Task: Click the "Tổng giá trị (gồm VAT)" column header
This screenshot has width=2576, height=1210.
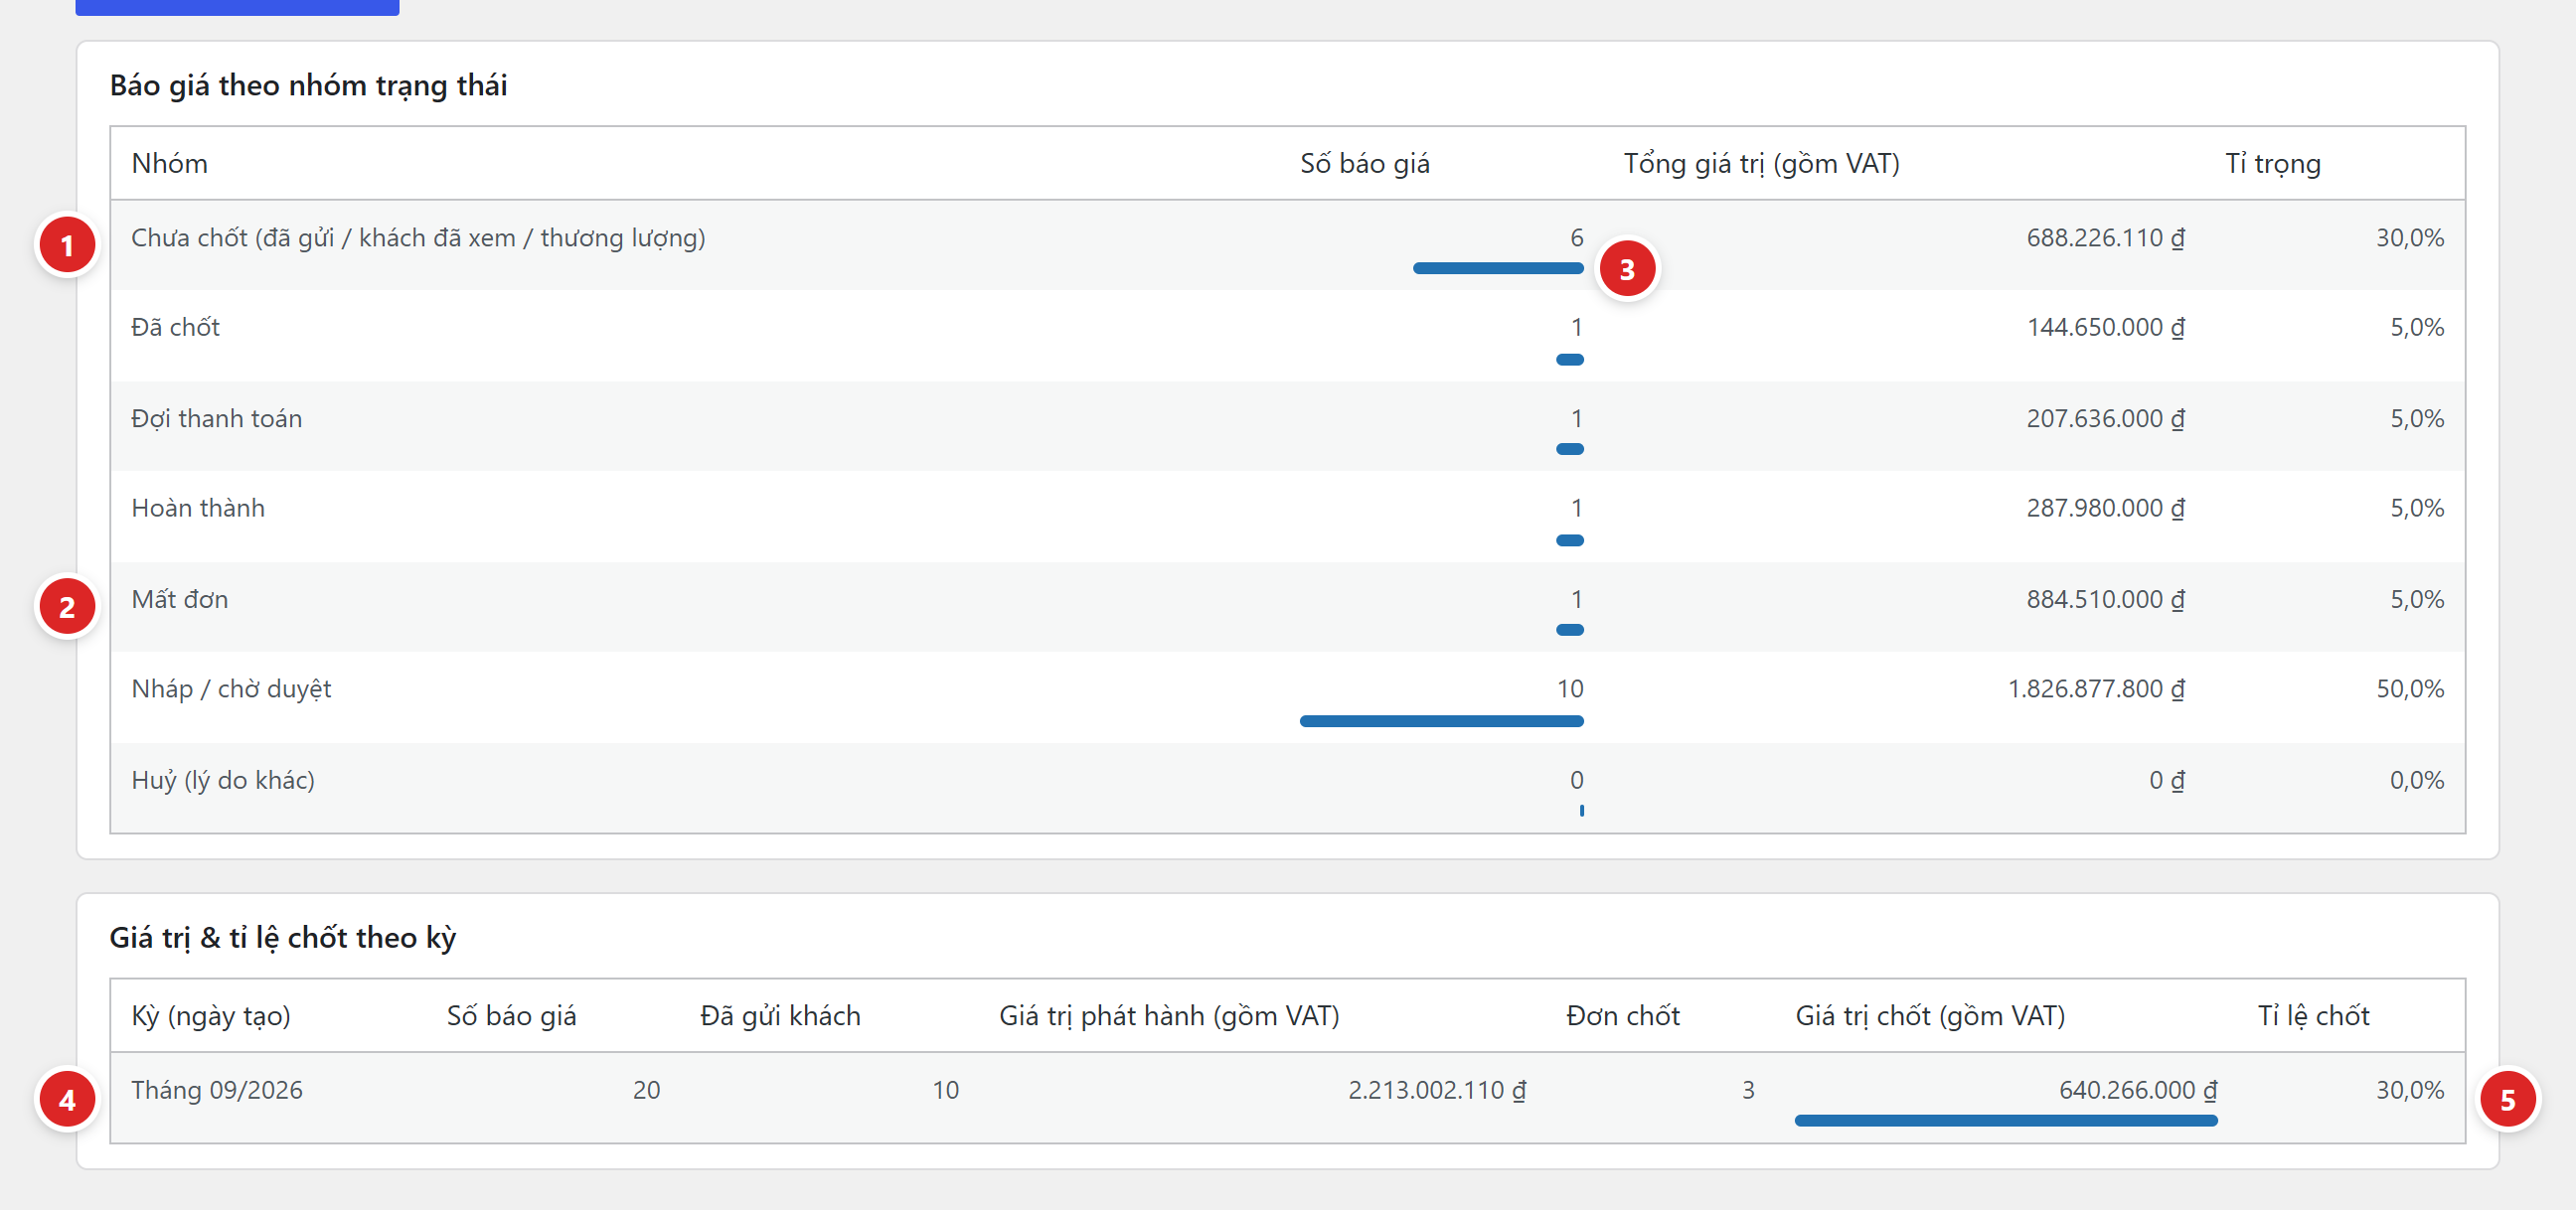Action: [1761, 163]
